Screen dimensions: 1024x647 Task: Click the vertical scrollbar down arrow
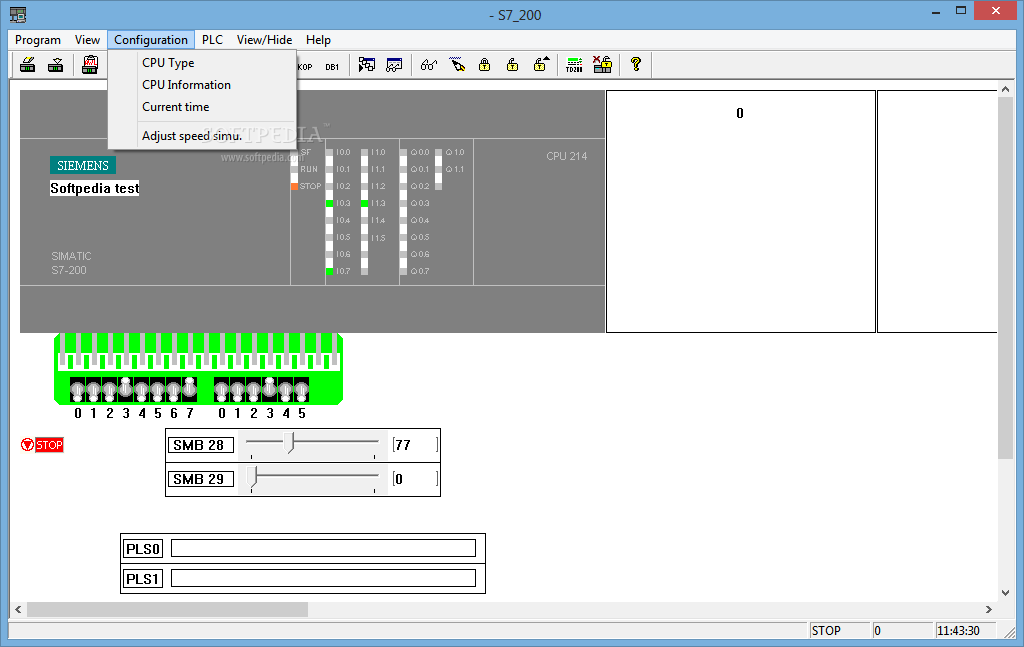pyautogui.click(x=1005, y=593)
